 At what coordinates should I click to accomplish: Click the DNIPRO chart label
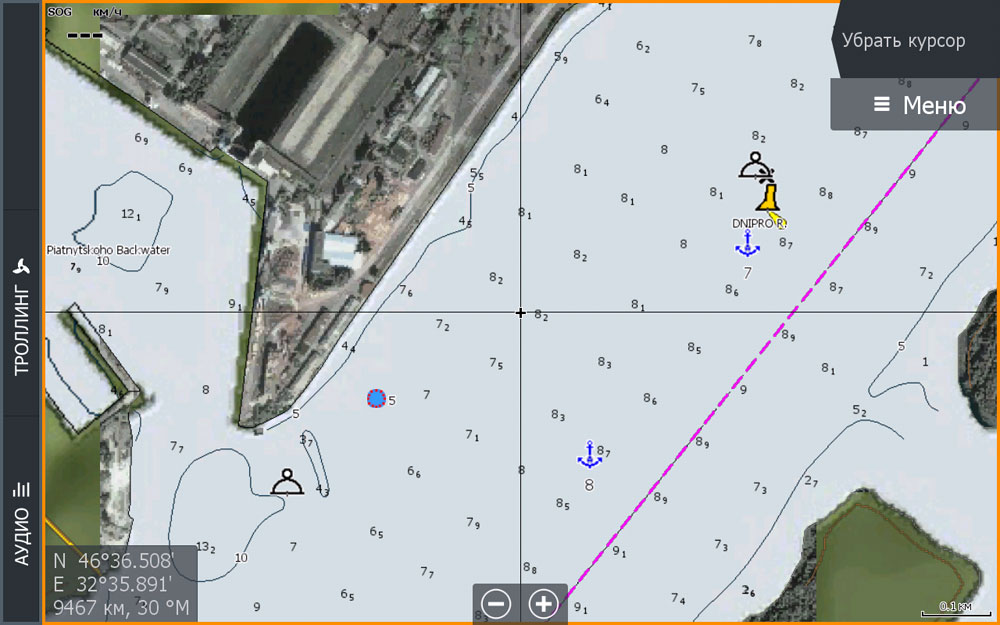[x=758, y=224]
